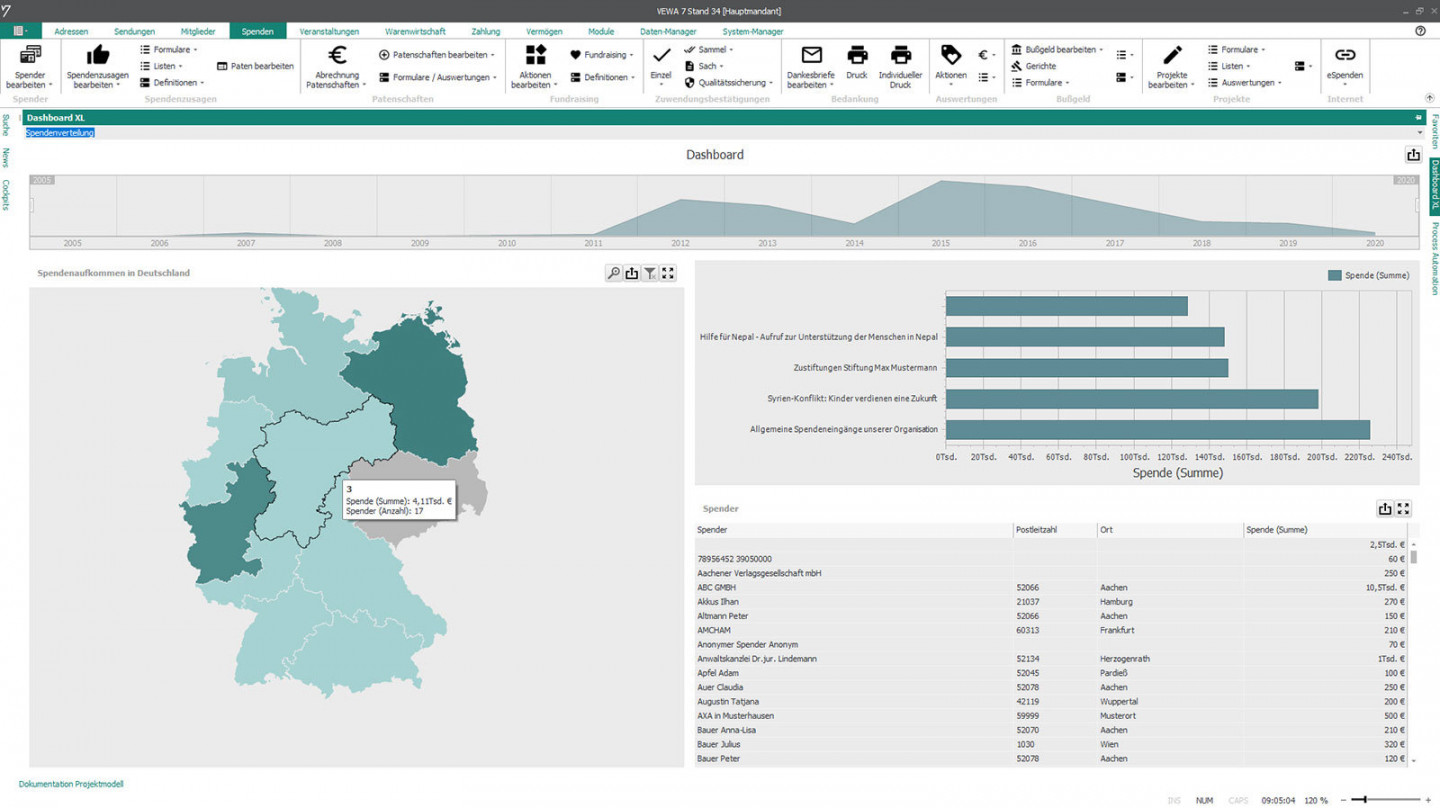Open Process Automation side tab
This screenshot has width=1440, height=808.
(1434, 258)
